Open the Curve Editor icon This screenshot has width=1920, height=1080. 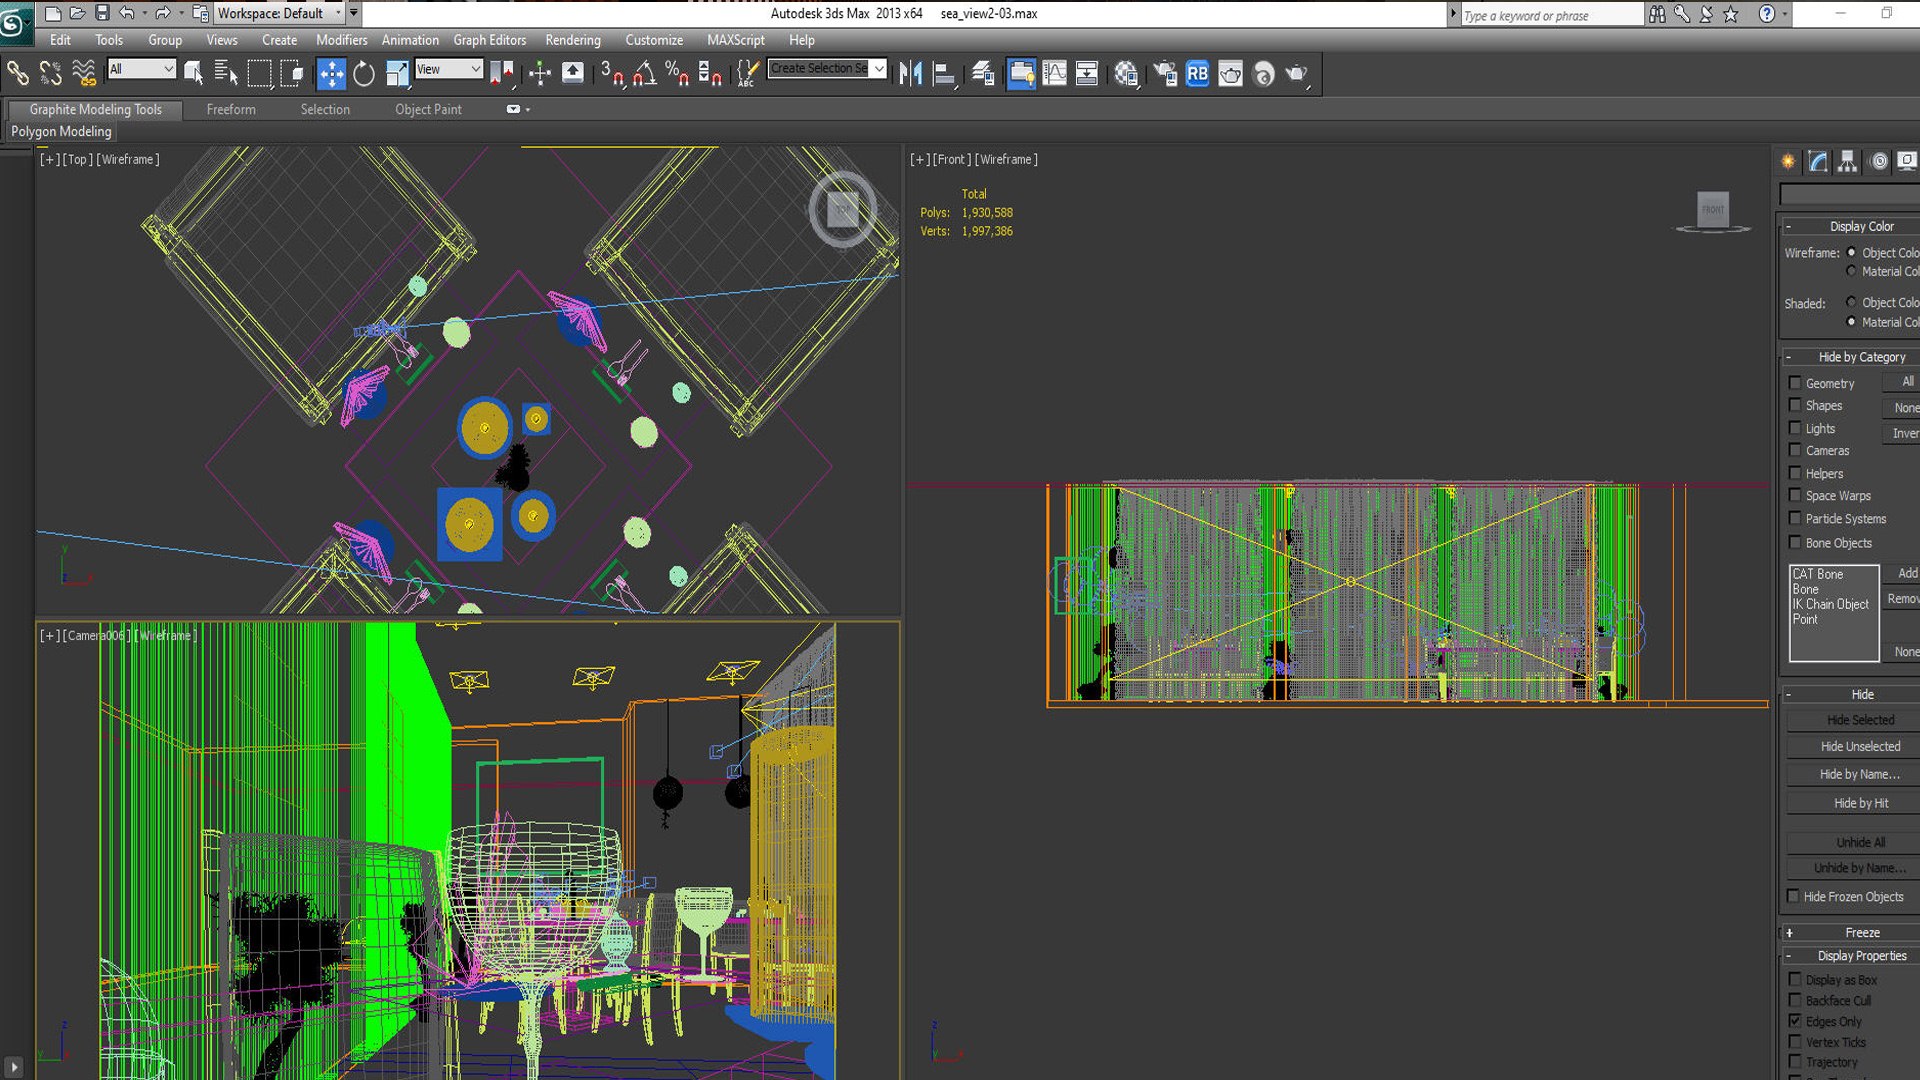click(x=1054, y=73)
